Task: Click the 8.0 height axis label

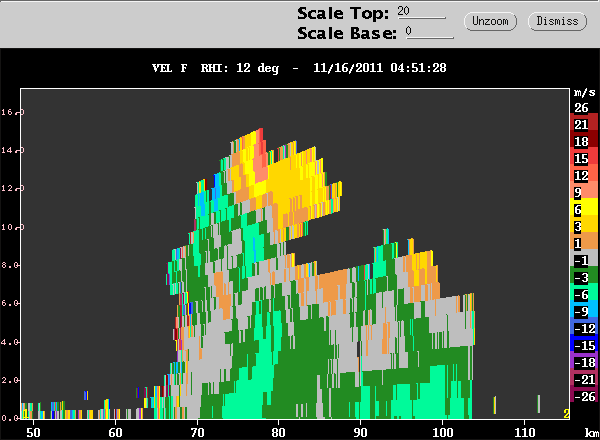Action: pyautogui.click(x=11, y=265)
